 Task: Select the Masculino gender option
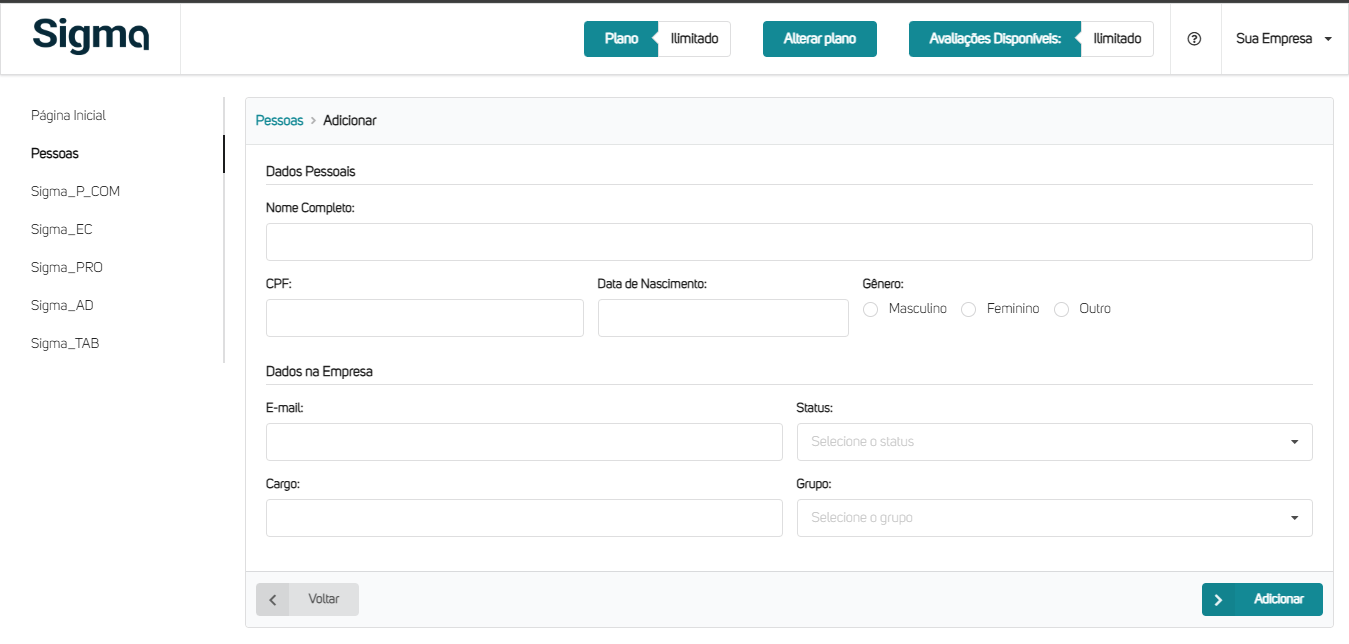pos(870,310)
